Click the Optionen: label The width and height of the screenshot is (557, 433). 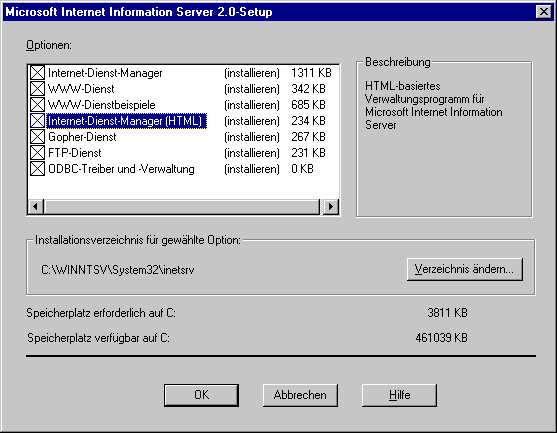click(49, 45)
